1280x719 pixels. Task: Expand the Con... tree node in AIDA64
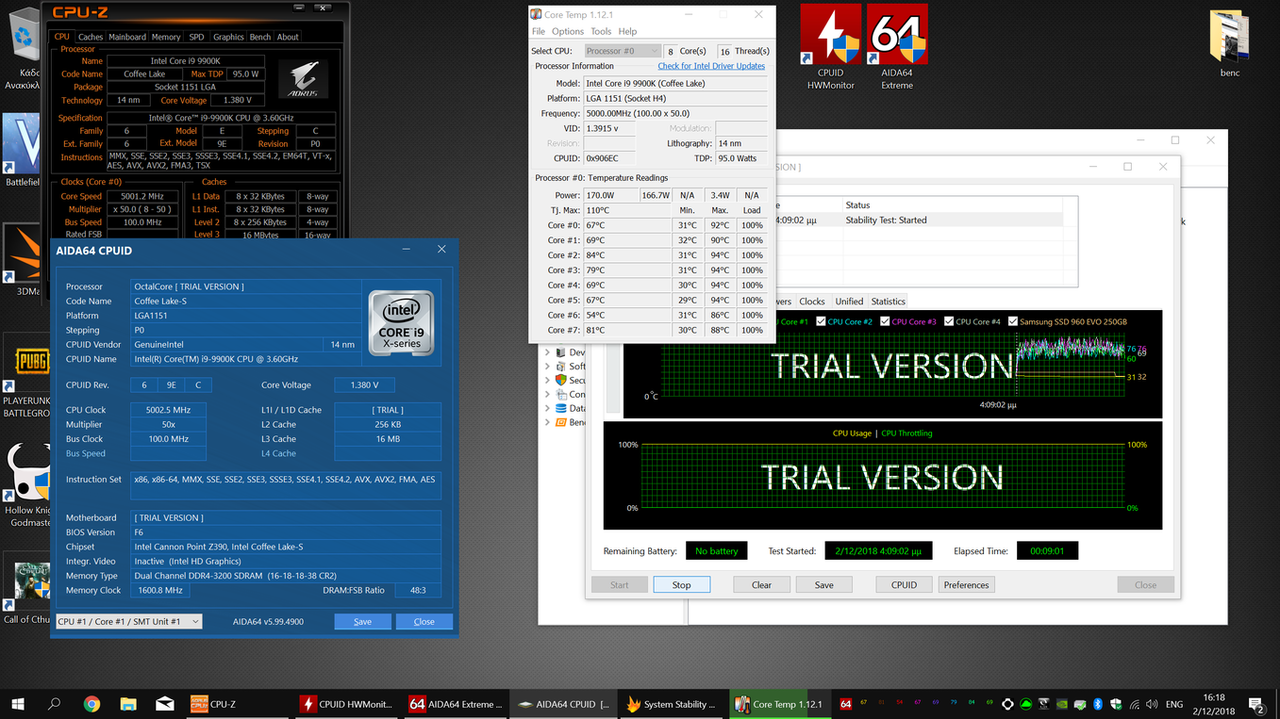tap(547, 394)
